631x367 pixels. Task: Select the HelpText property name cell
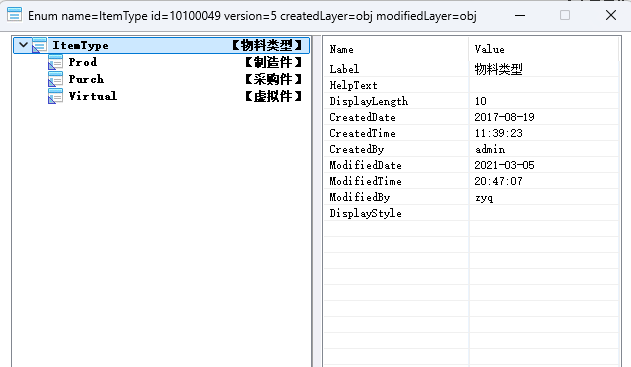(396, 85)
